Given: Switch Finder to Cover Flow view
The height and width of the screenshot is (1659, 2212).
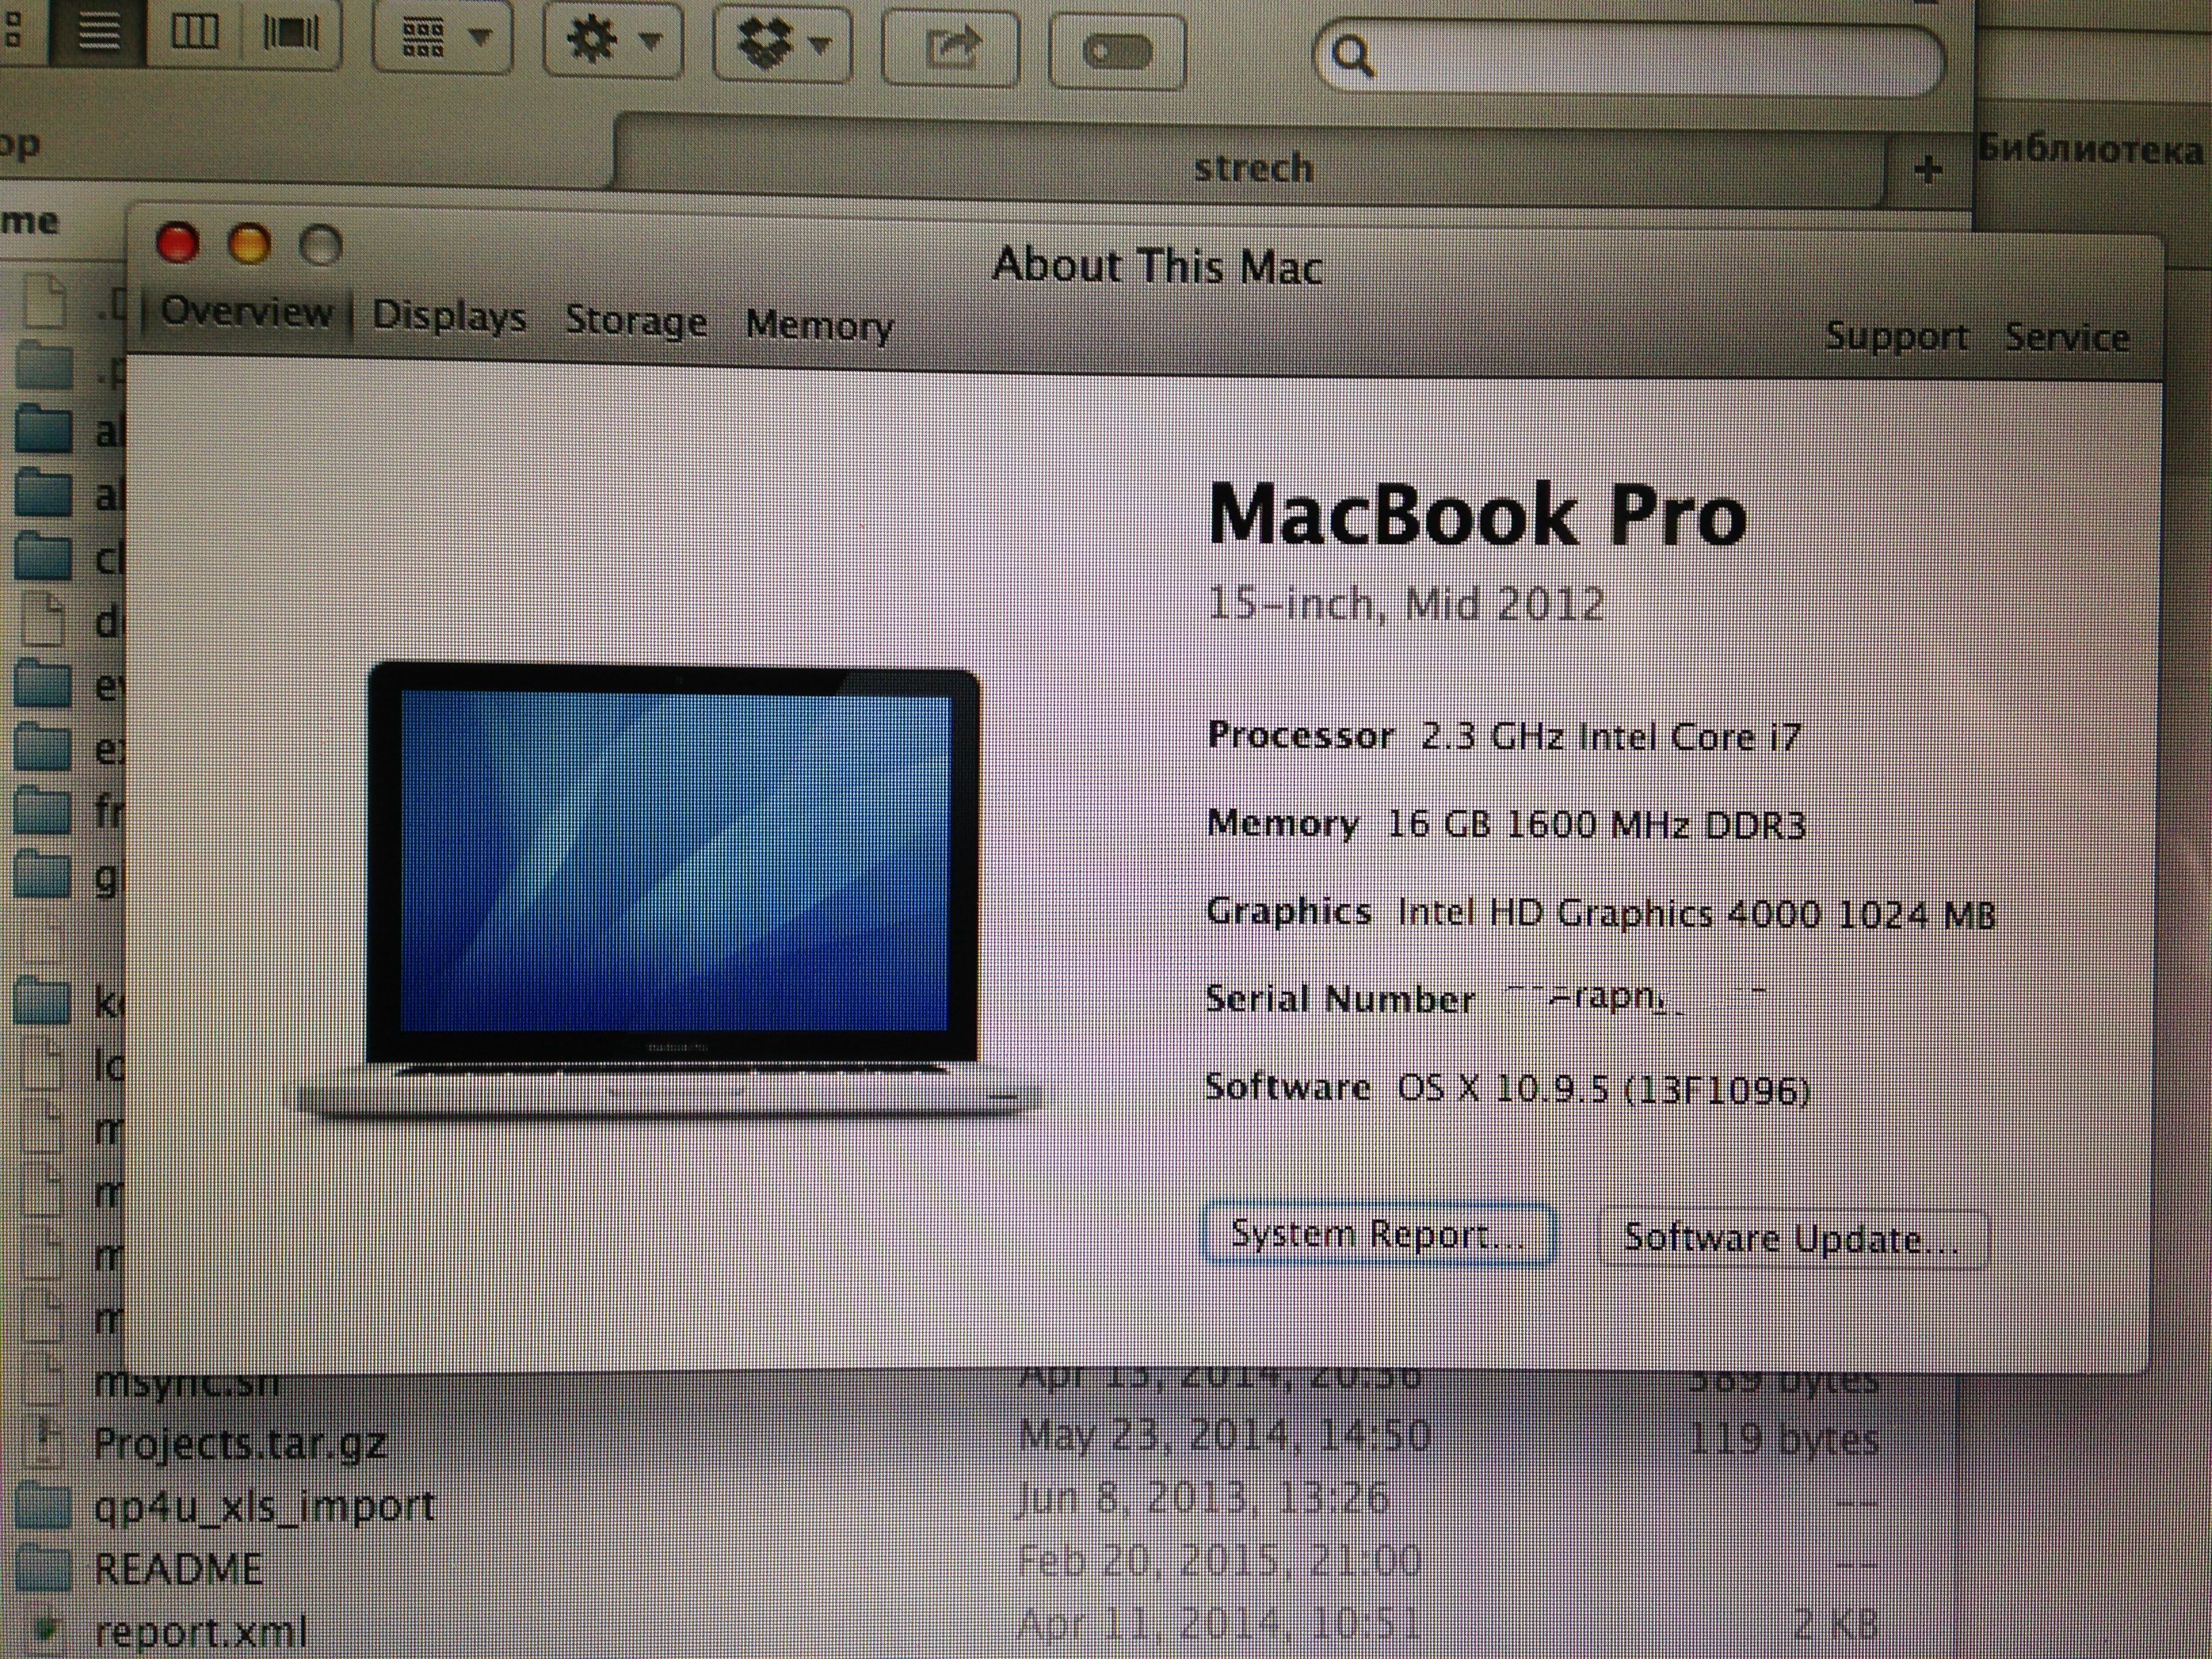Looking at the screenshot, I should (x=290, y=34).
